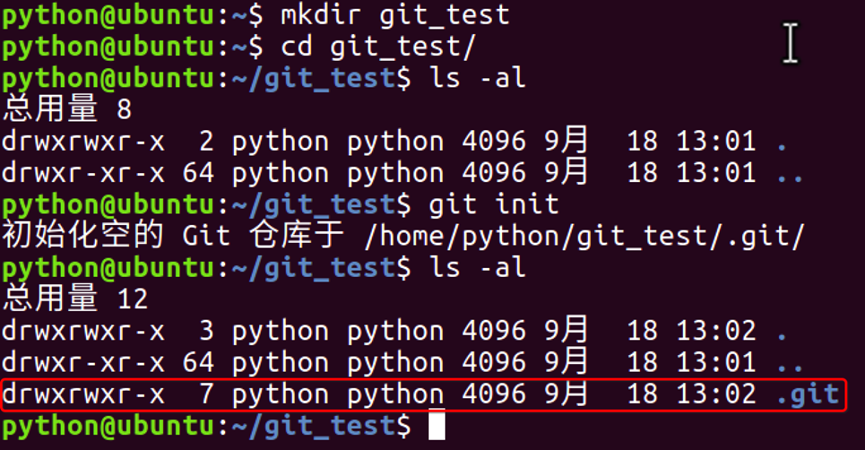Click the terminal cursor block at last prompt
The width and height of the screenshot is (865, 450).
437,425
